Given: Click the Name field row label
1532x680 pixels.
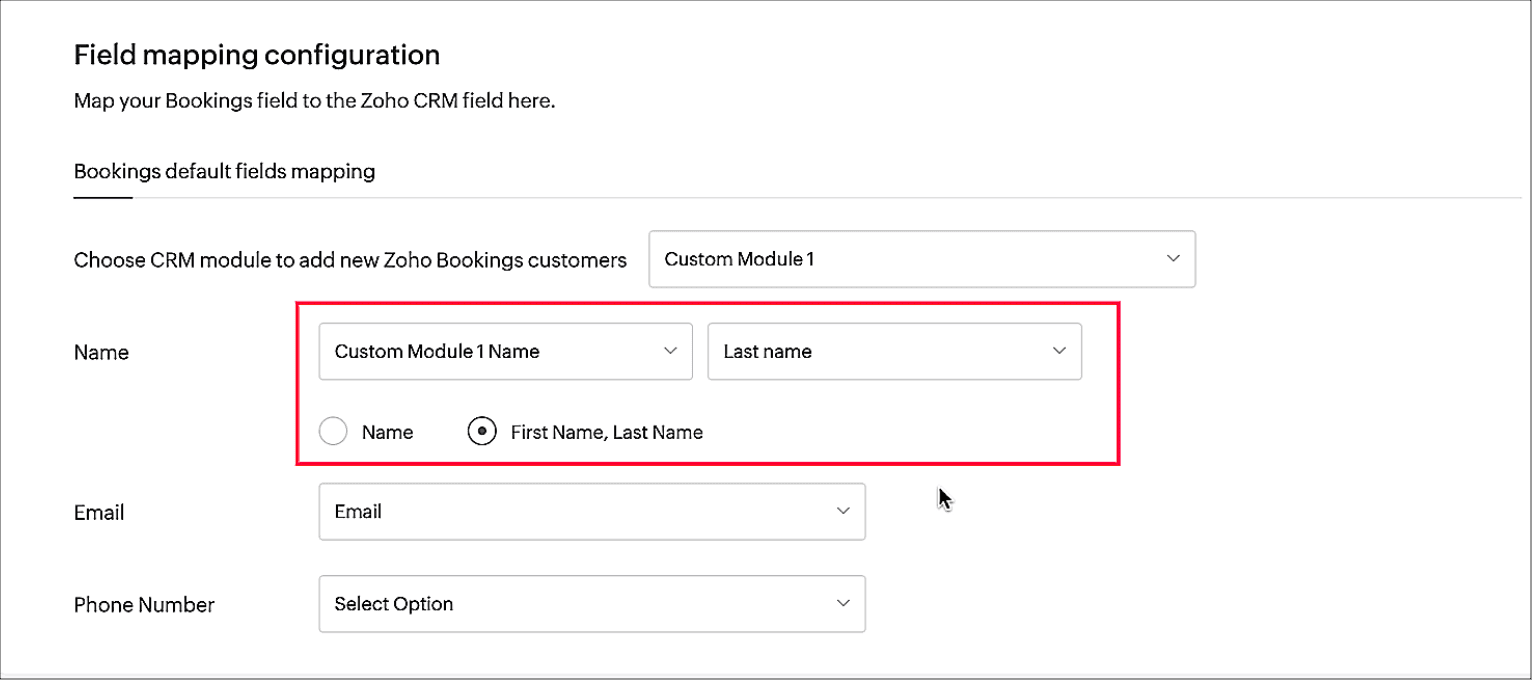Looking at the screenshot, I should tap(101, 353).
